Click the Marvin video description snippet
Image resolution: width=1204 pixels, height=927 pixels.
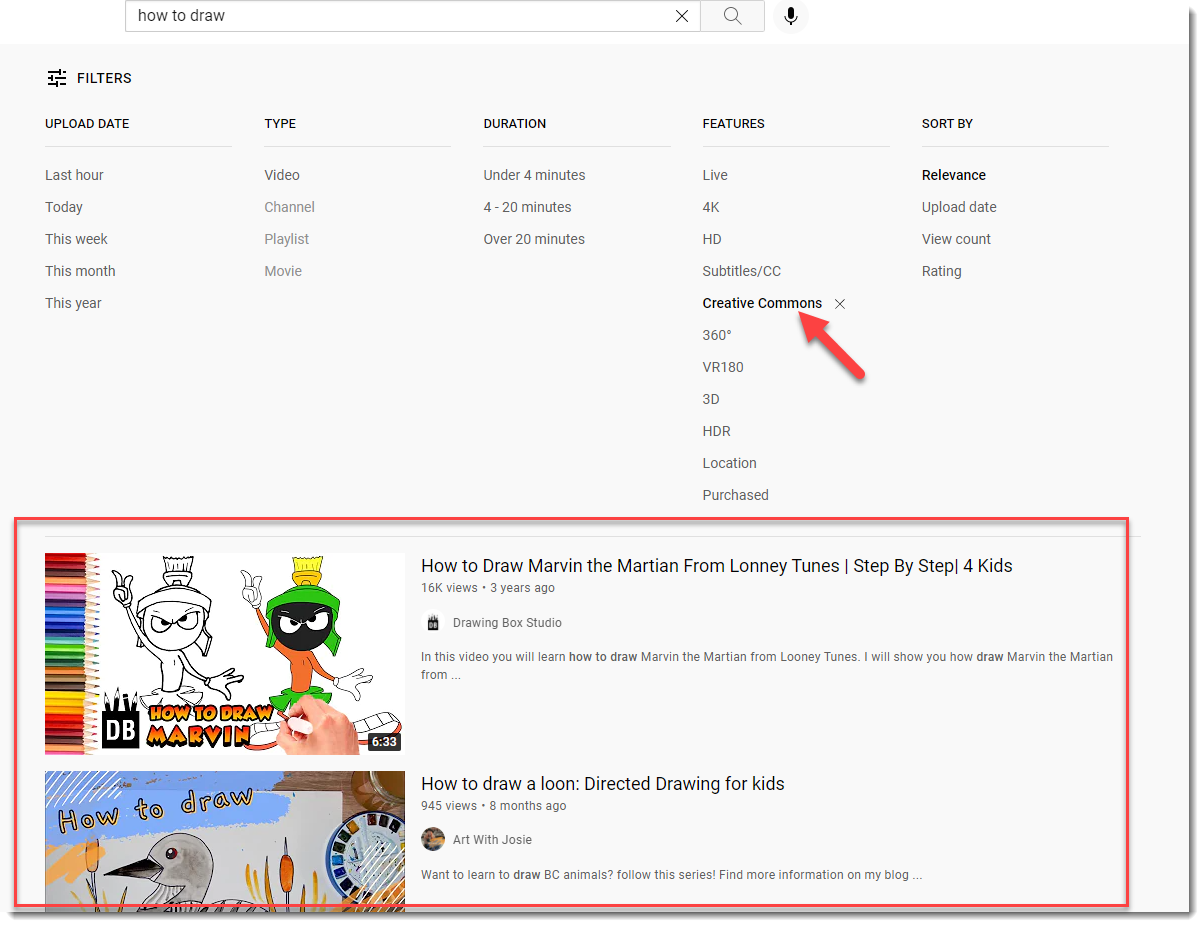[x=767, y=666]
